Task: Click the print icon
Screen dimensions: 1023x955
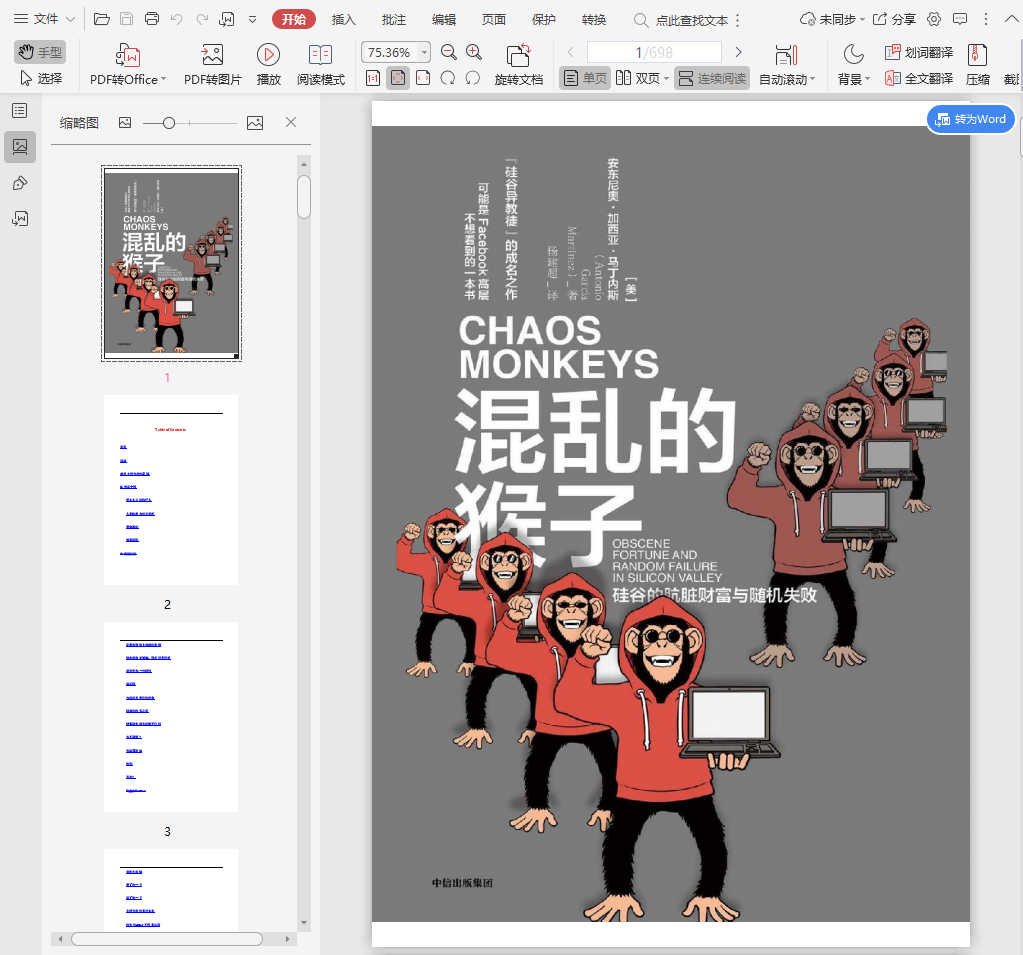Action: pyautogui.click(x=151, y=19)
